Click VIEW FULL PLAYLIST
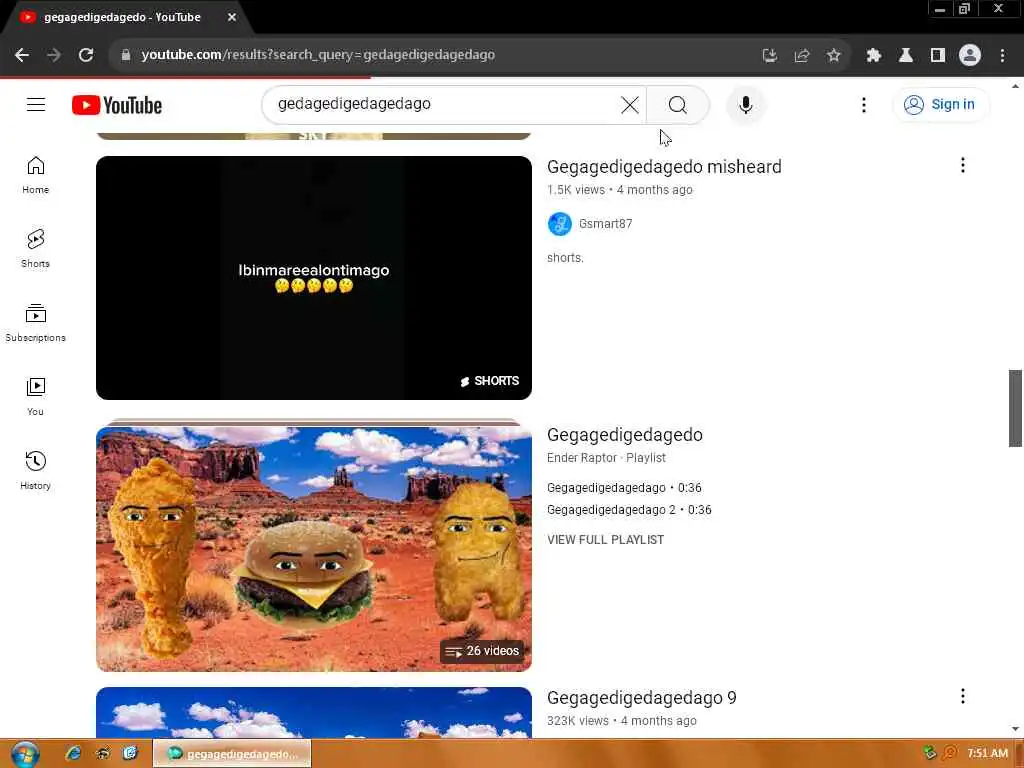The width and height of the screenshot is (1024, 768). (x=605, y=540)
